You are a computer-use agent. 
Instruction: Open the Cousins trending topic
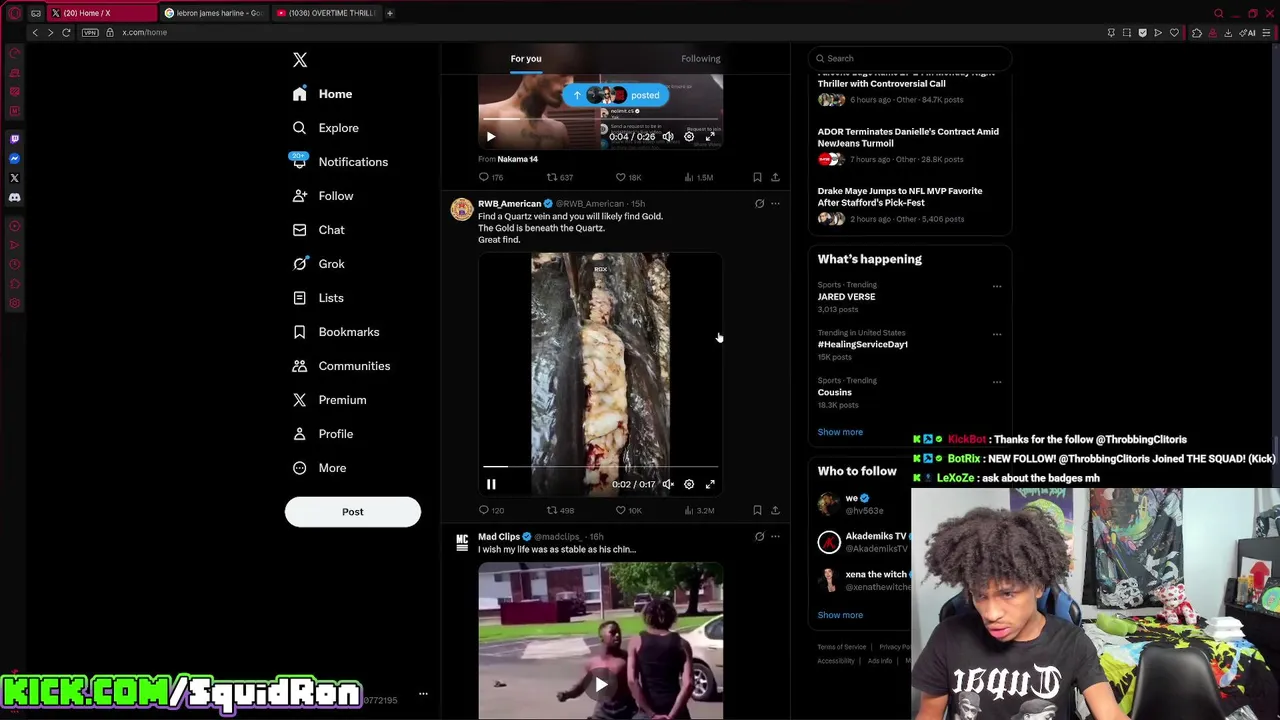pos(834,393)
